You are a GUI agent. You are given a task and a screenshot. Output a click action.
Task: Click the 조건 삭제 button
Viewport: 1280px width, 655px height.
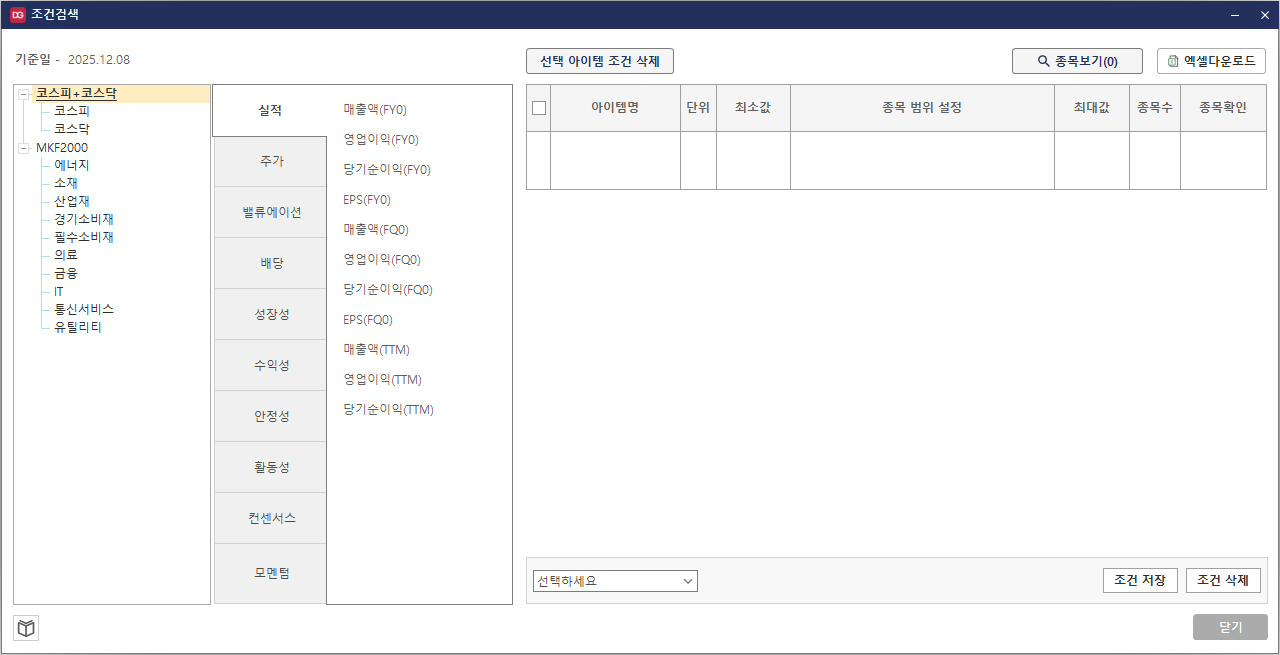pyautogui.click(x=1223, y=581)
